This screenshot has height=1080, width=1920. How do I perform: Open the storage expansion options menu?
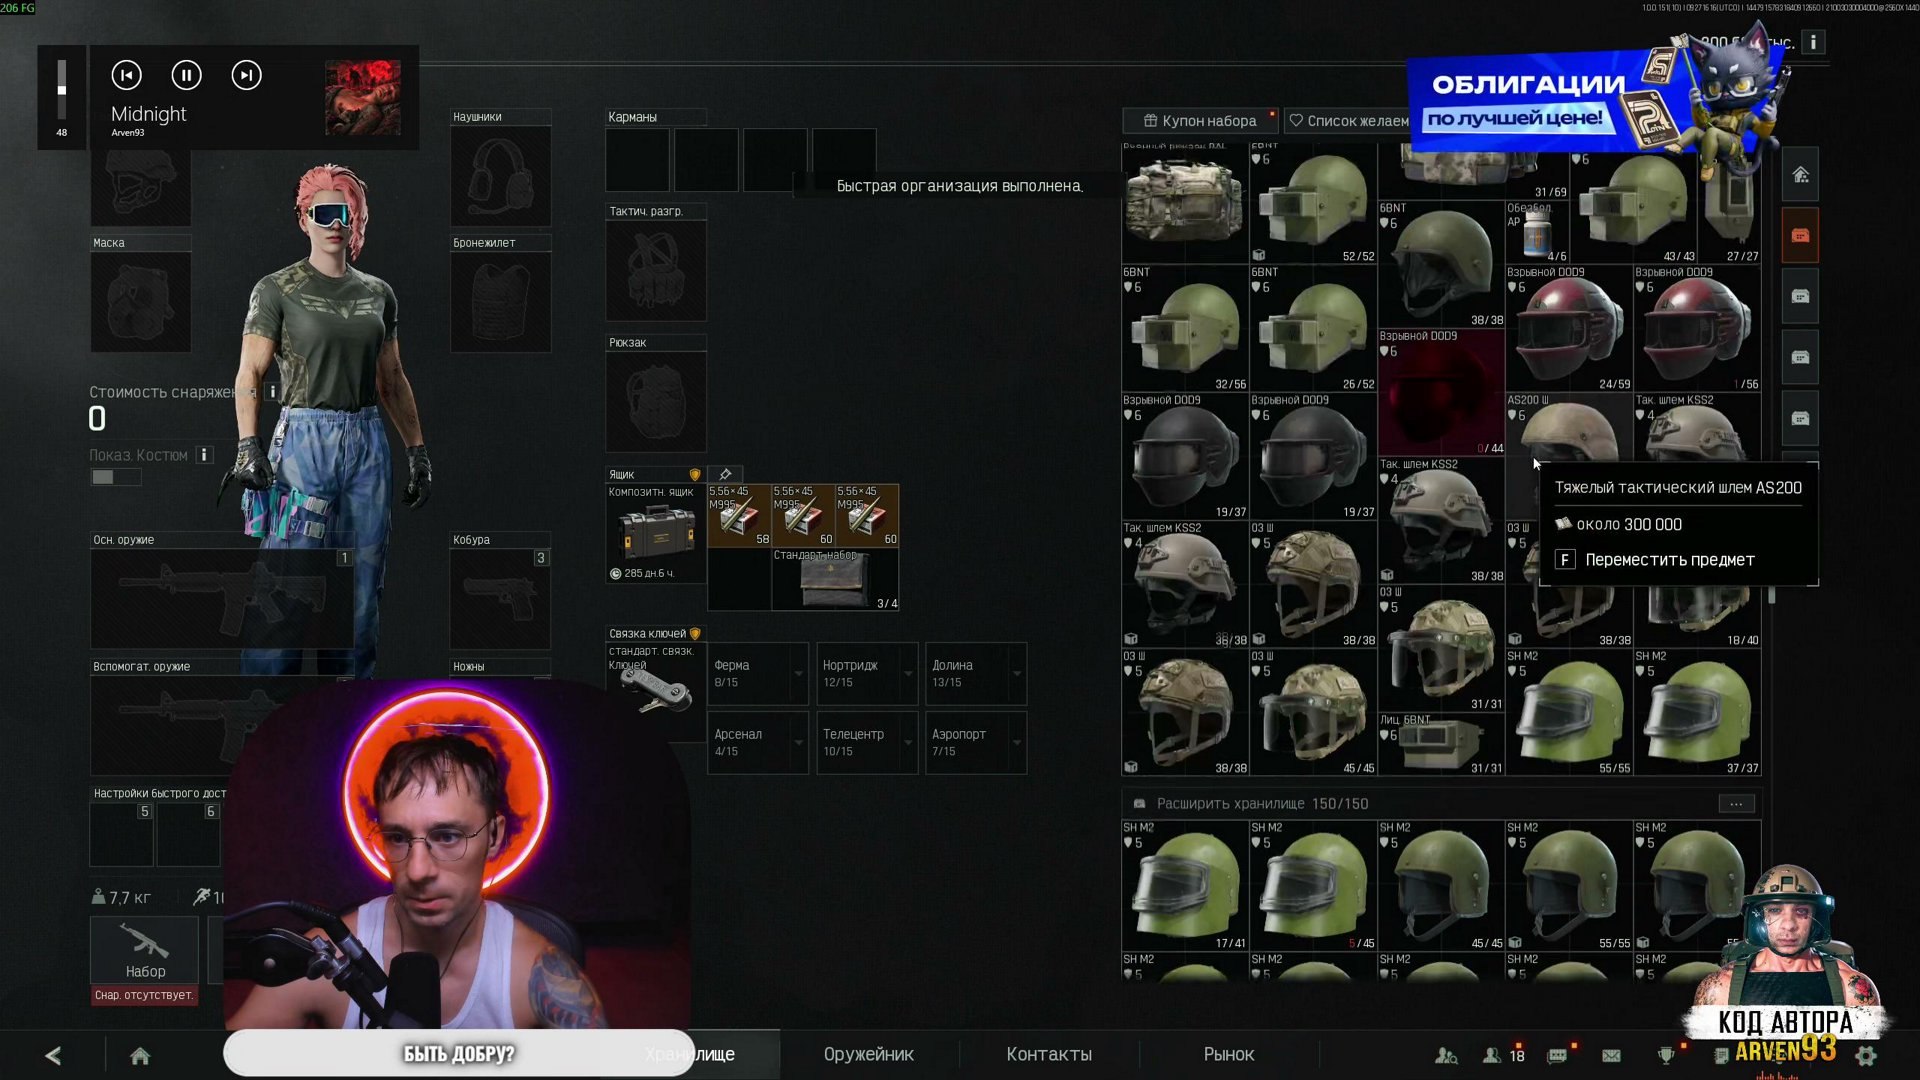coord(1736,804)
